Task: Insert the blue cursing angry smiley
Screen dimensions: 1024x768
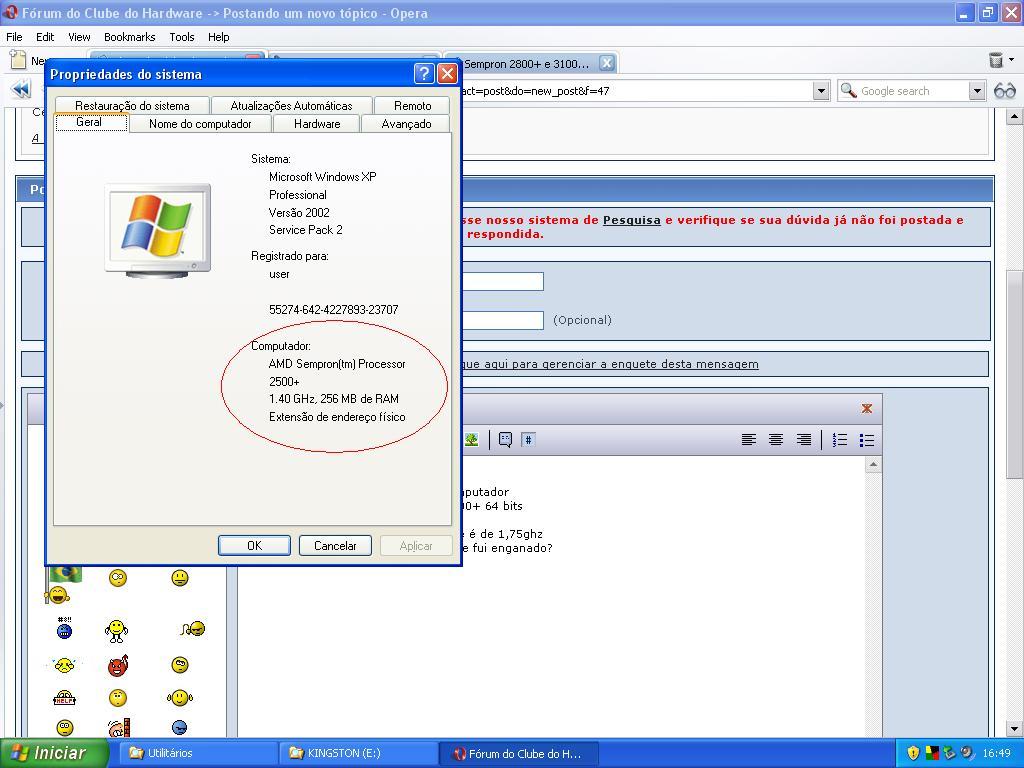Action: click(x=64, y=628)
